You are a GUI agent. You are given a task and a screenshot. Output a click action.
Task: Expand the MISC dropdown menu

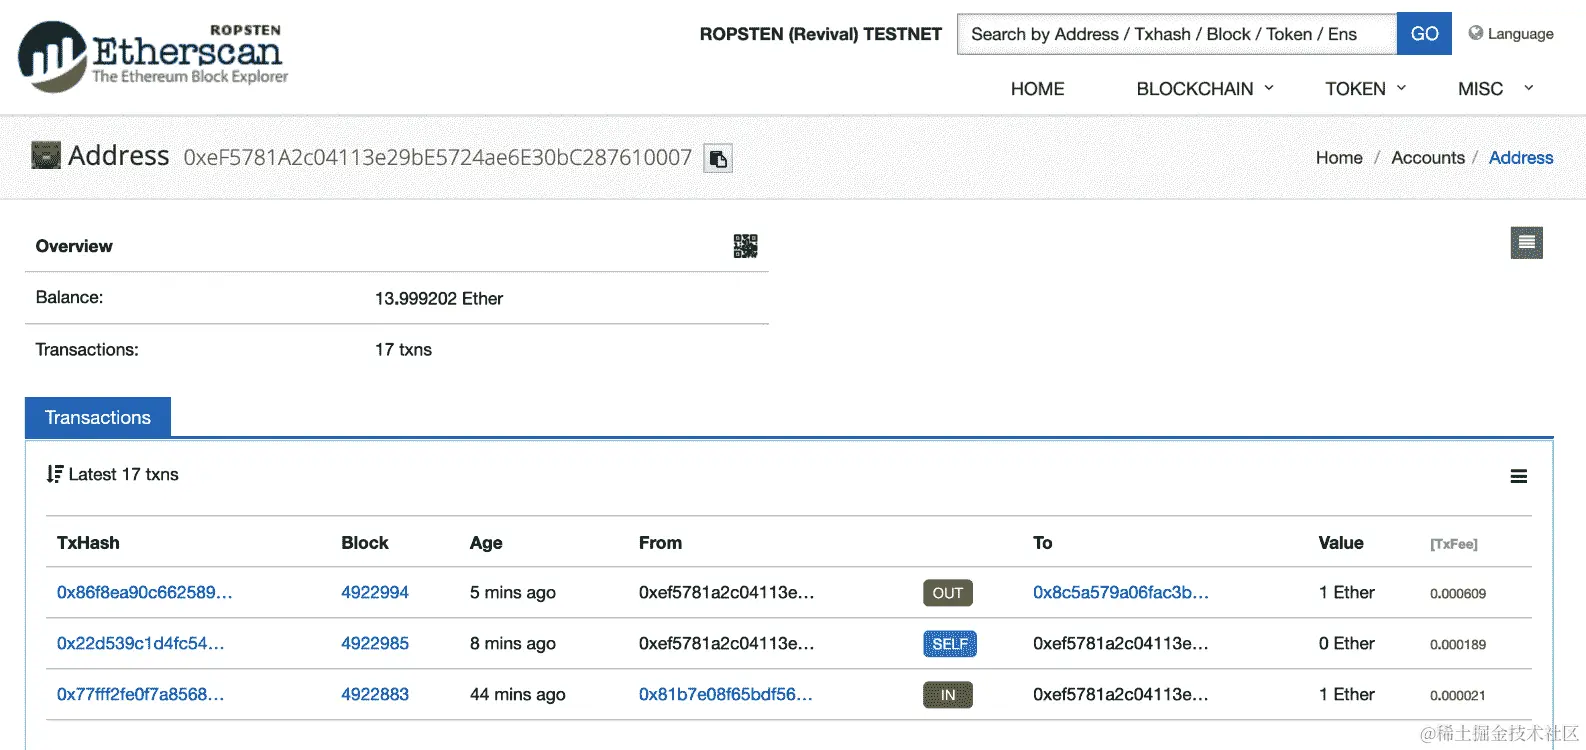point(1495,89)
